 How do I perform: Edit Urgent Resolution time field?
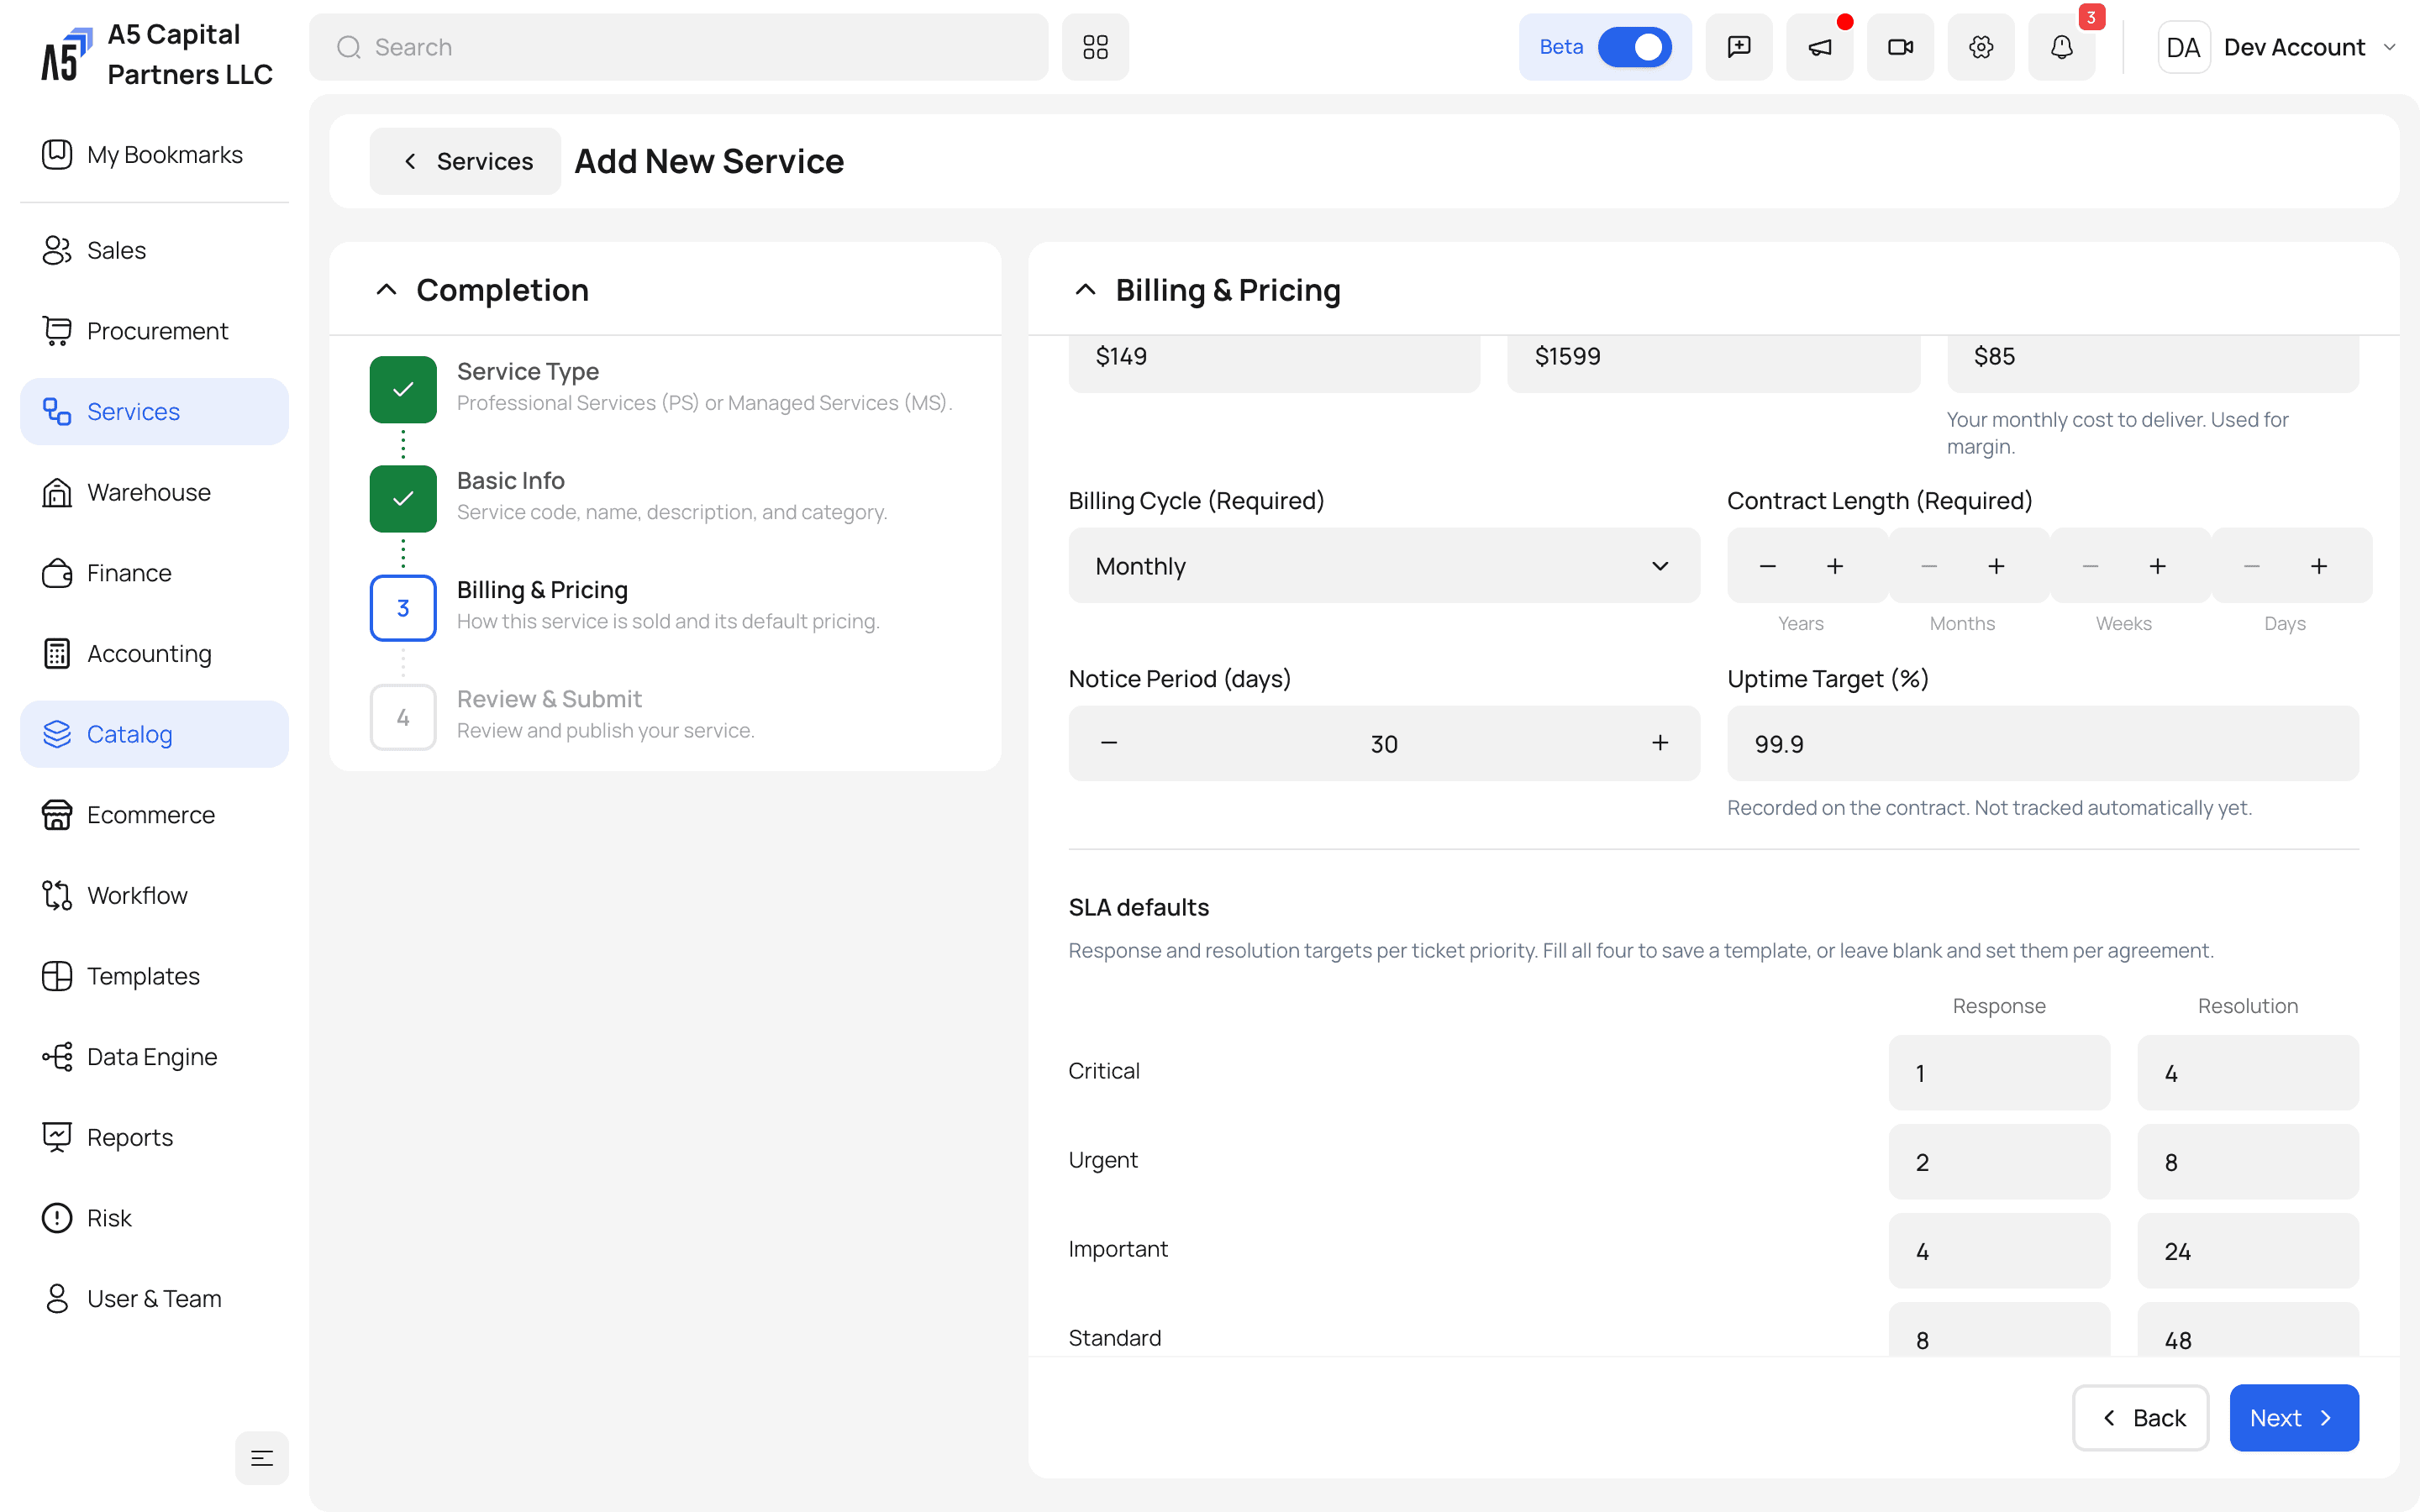(x=2248, y=1162)
